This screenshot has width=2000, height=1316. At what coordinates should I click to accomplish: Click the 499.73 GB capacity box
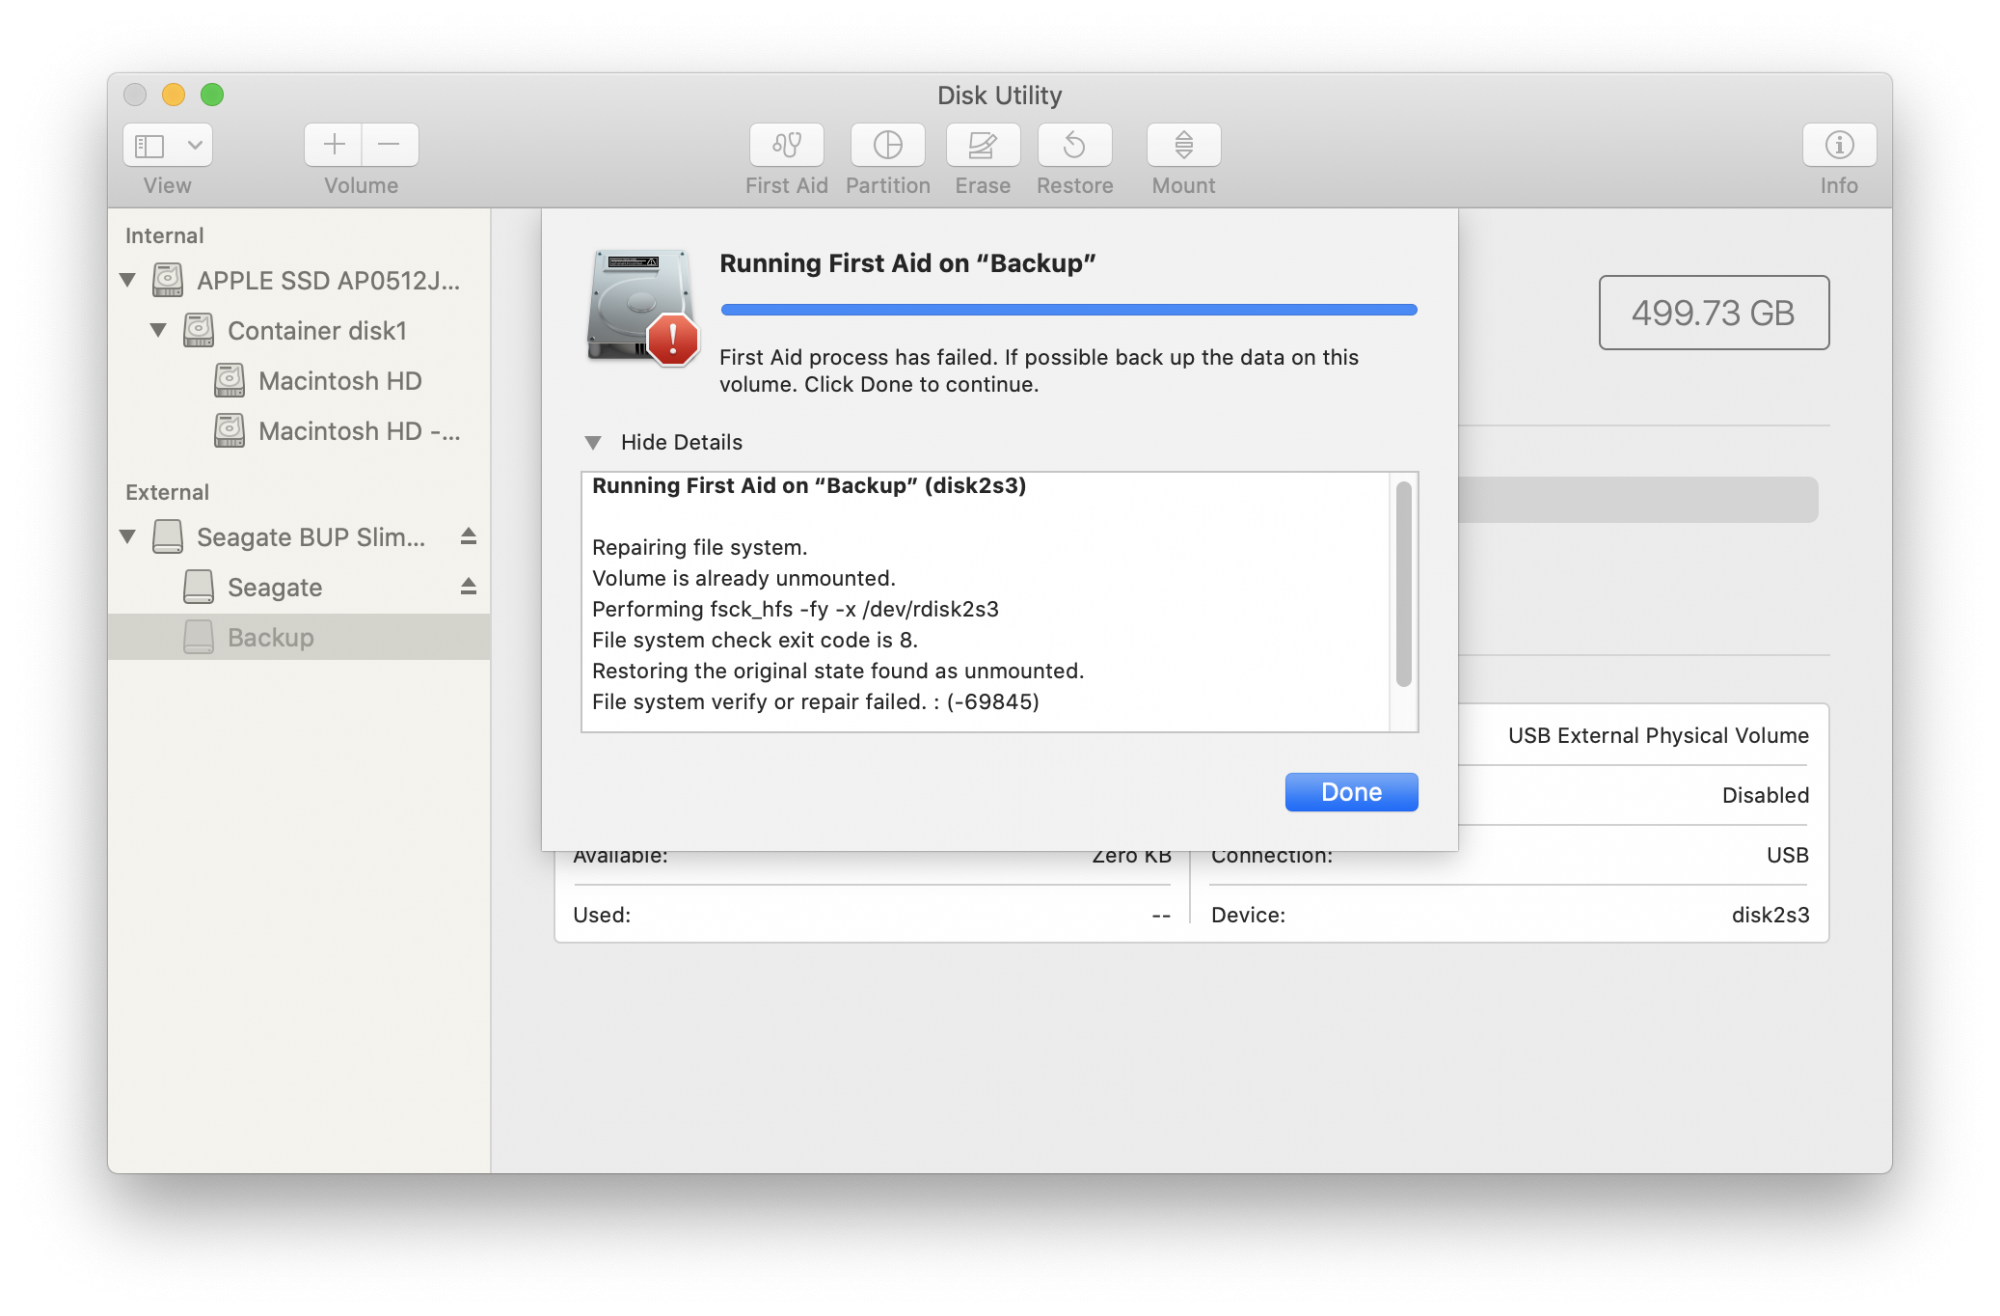(1714, 313)
